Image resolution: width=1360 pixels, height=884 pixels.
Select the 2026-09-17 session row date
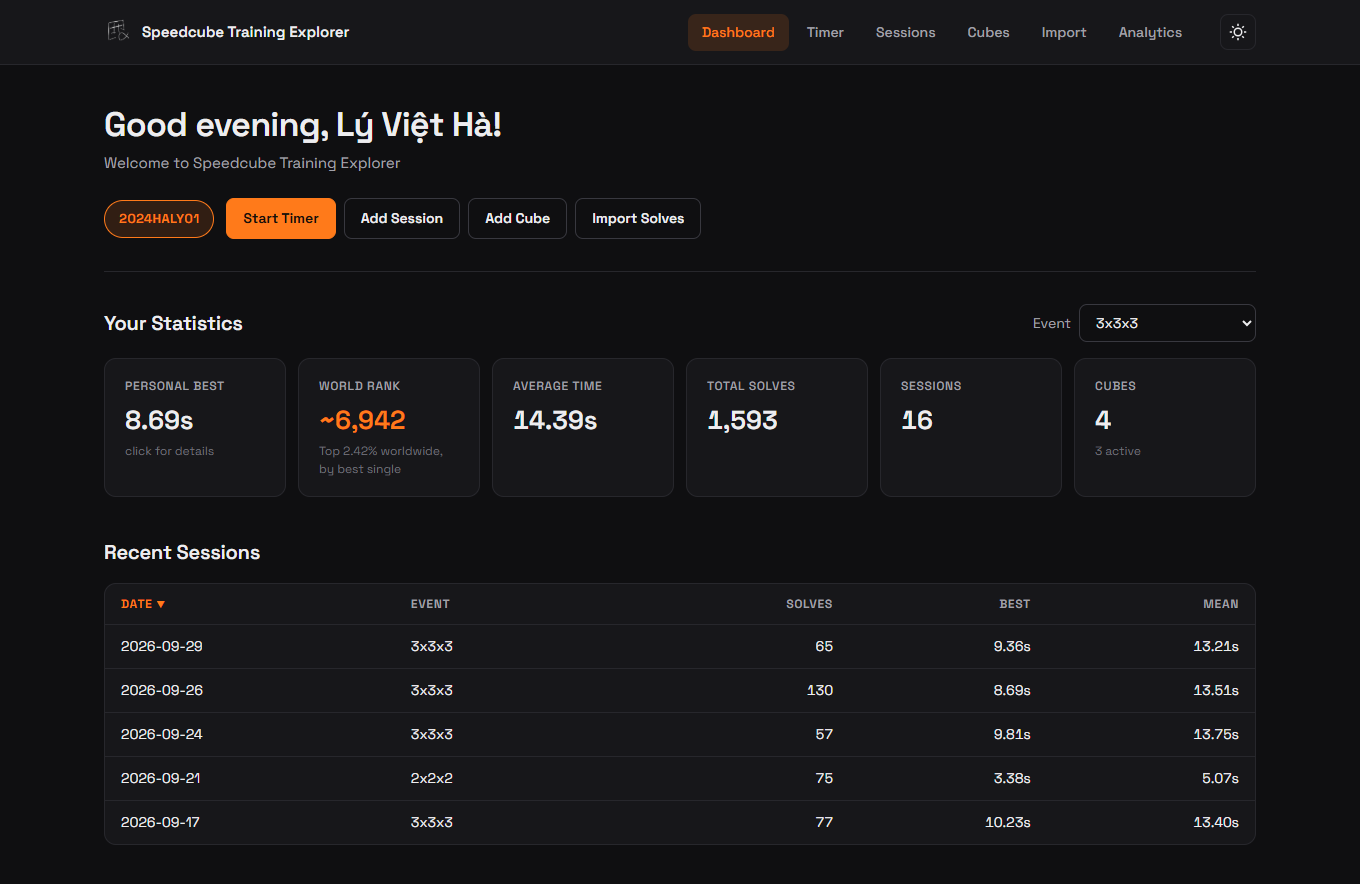click(x=162, y=822)
